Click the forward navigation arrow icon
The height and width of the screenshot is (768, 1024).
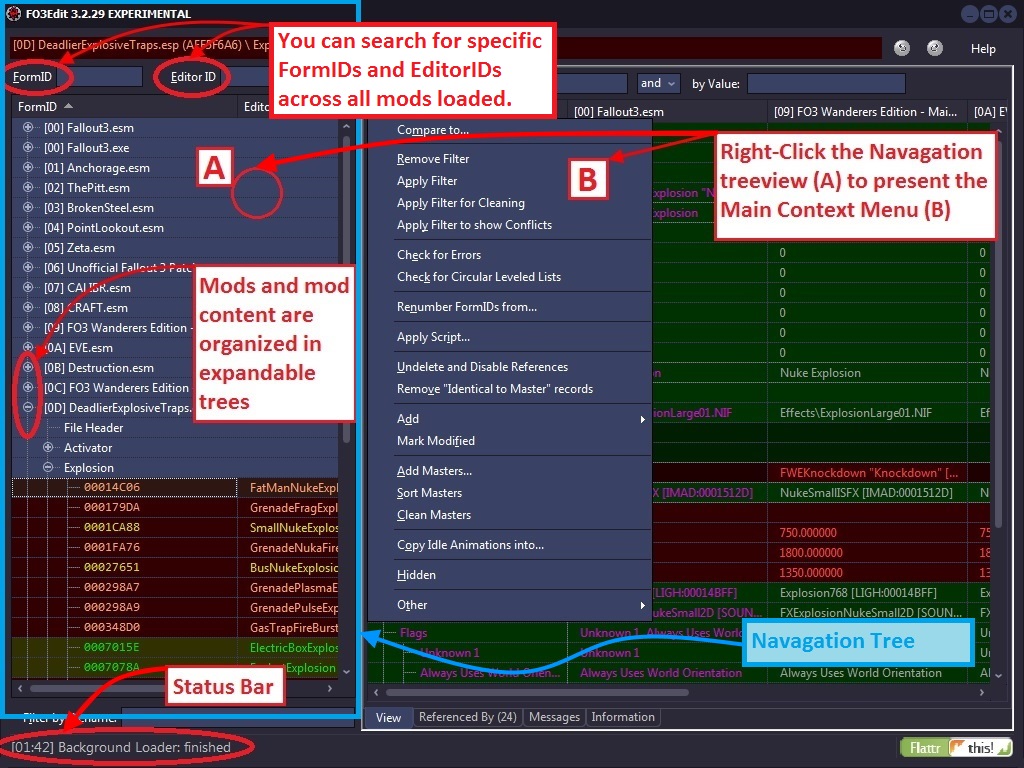(x=935, y=48)
